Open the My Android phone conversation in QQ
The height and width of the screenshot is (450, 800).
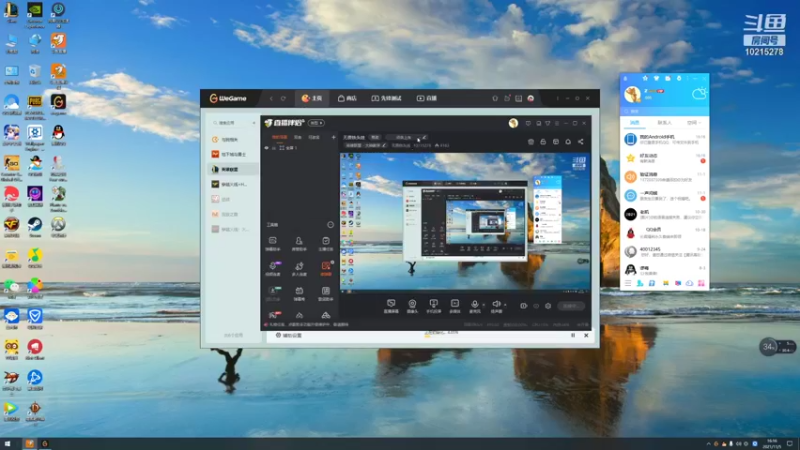[x=664, y=139]
